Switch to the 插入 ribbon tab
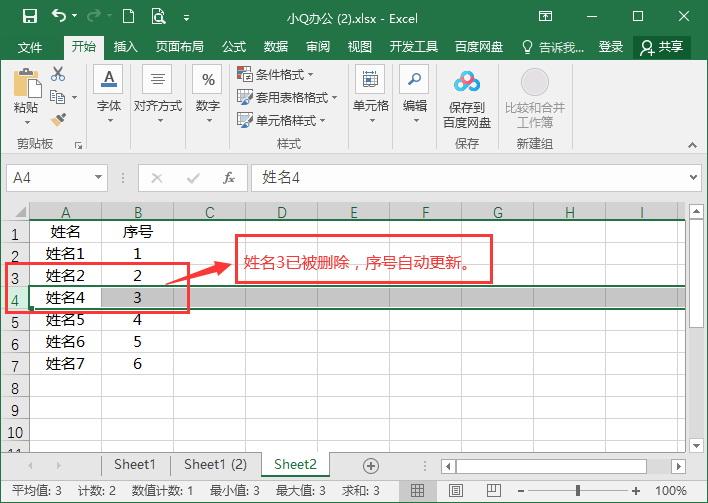 (x=125, y=47)
